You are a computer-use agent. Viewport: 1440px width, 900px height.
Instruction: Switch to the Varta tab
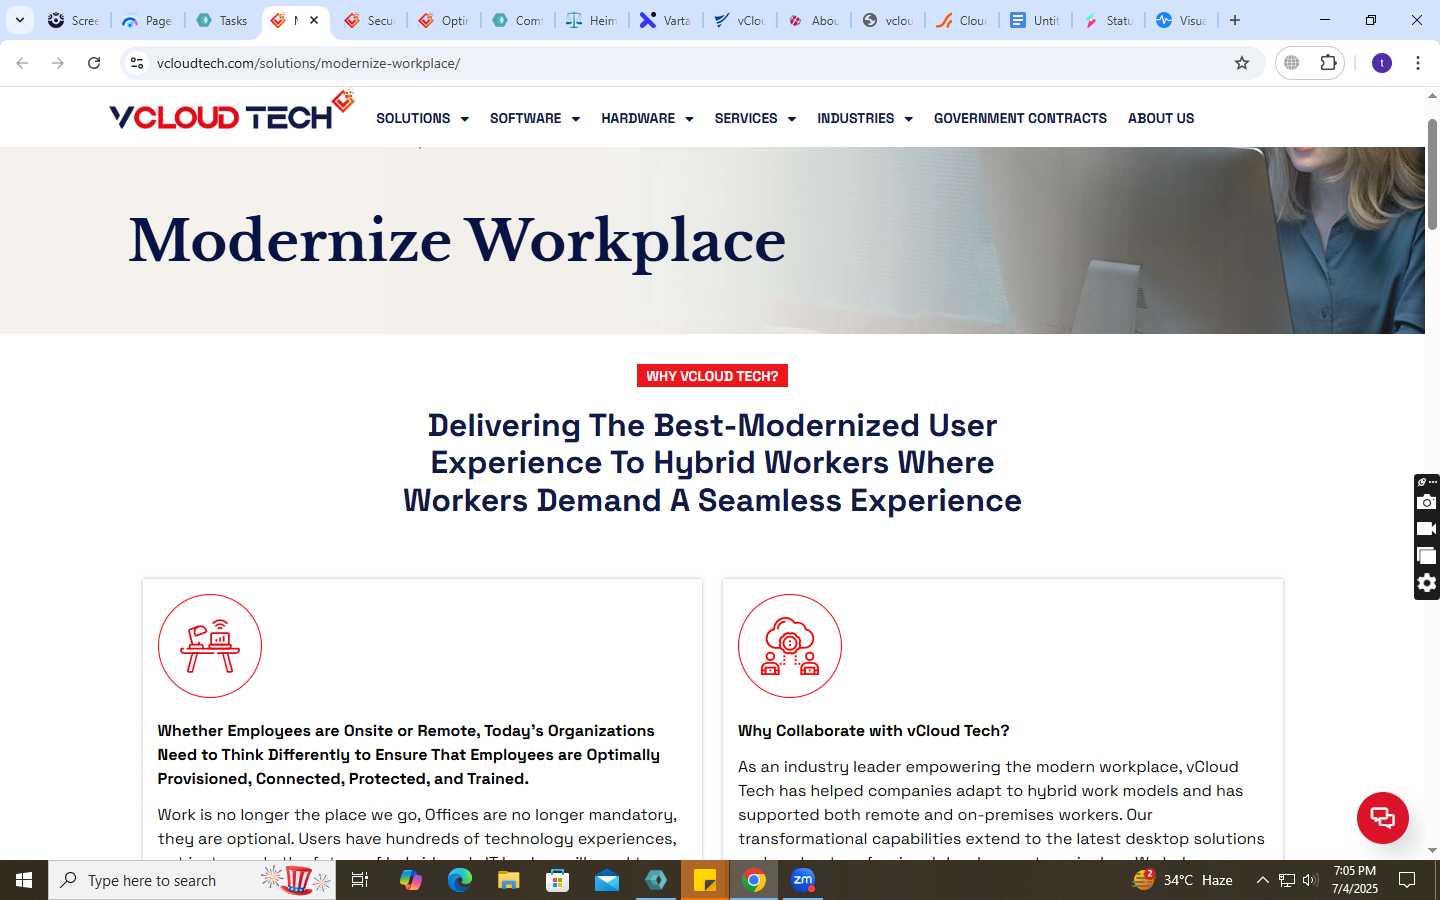point(666,20)
